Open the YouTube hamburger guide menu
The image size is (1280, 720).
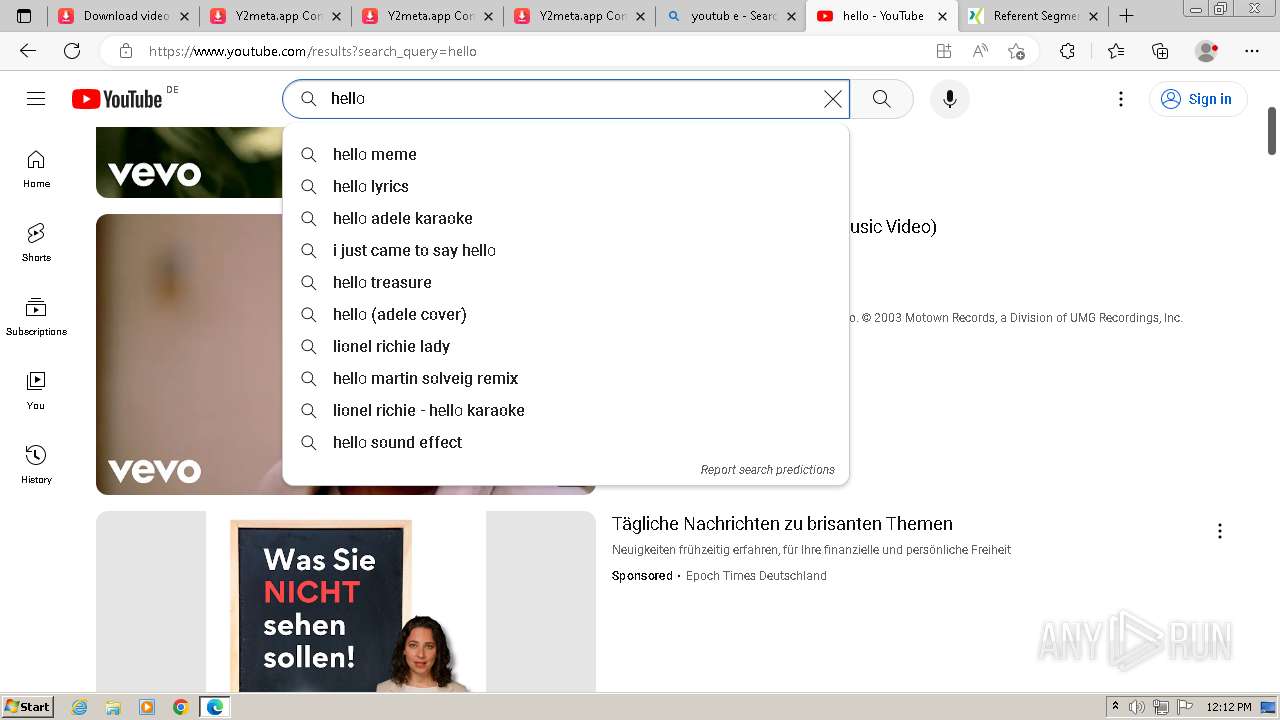tap(36, 98)
